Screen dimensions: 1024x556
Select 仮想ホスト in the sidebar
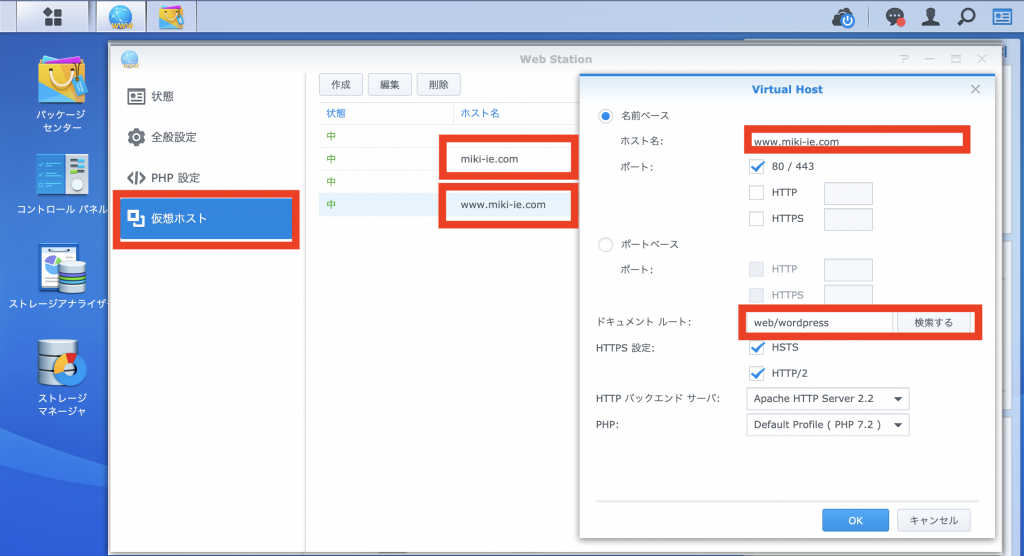point(206,218)
